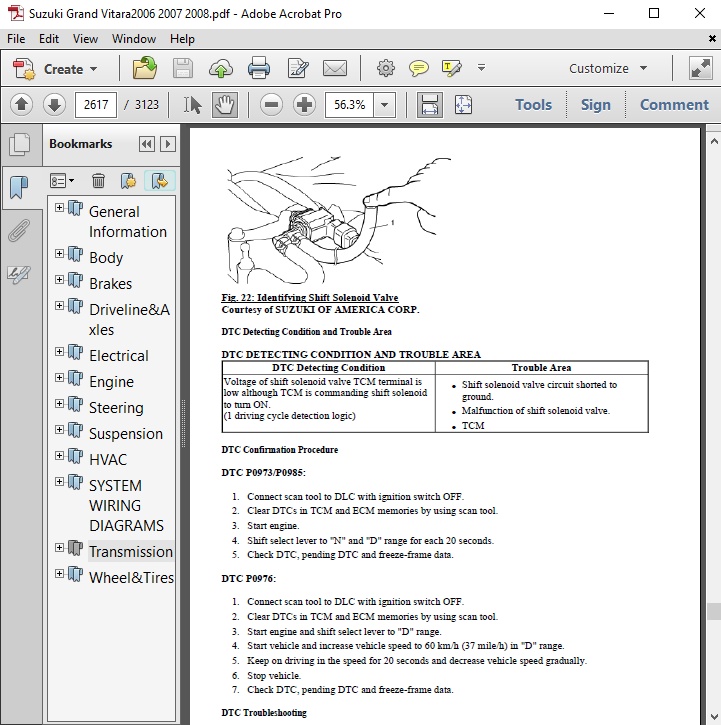Open the bookmark options menu dropdown
Image resolution: width=721 pixels, height=725 pixels.
pos(62,181)
